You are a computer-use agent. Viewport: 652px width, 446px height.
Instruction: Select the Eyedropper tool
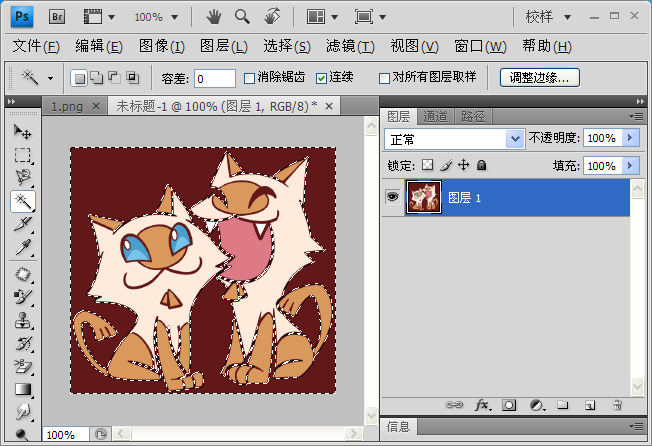coord(22,247)
